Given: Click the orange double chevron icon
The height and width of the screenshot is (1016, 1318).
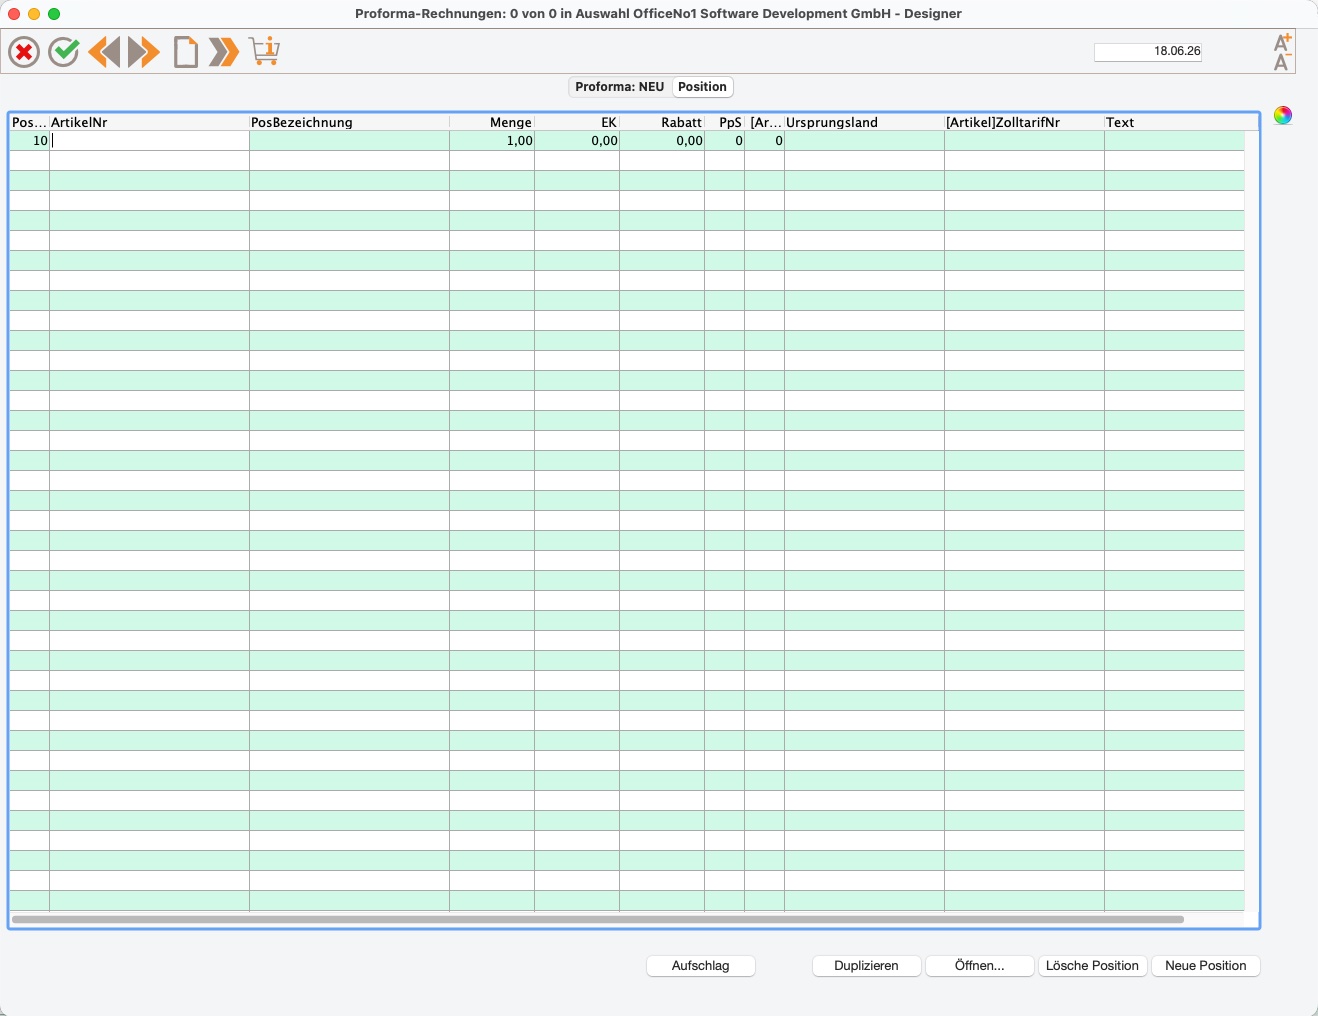Looking at the screenshot, I should pyautogui.click(x=224, y=52).
